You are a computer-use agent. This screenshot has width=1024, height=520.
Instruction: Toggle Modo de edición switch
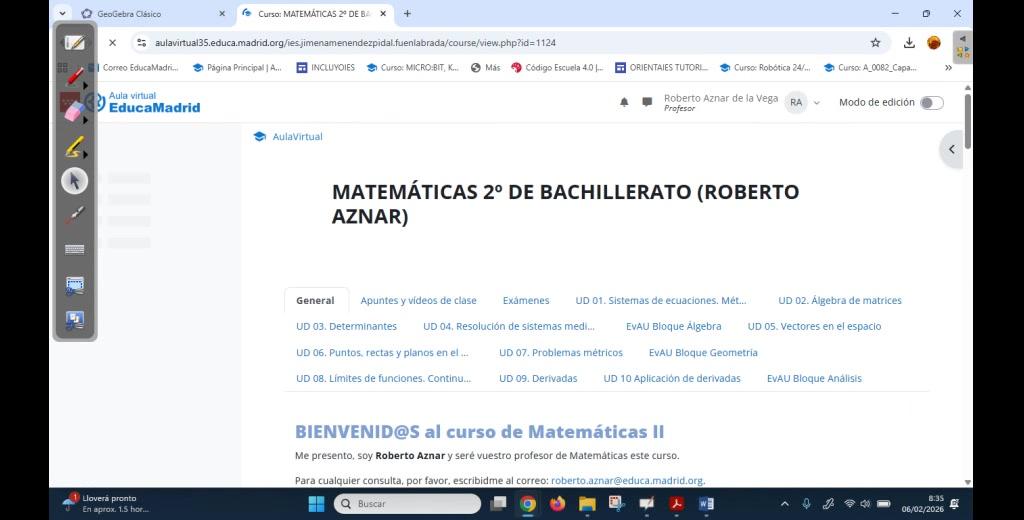(932, 103)
